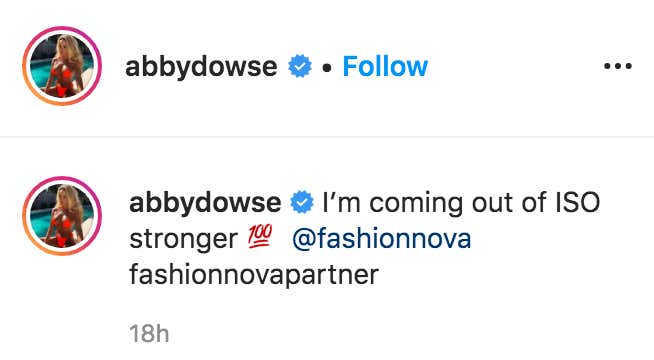This screenshot has width=654, height=360.
Task: Follow the abbydowse account
Action: [385, 66]
